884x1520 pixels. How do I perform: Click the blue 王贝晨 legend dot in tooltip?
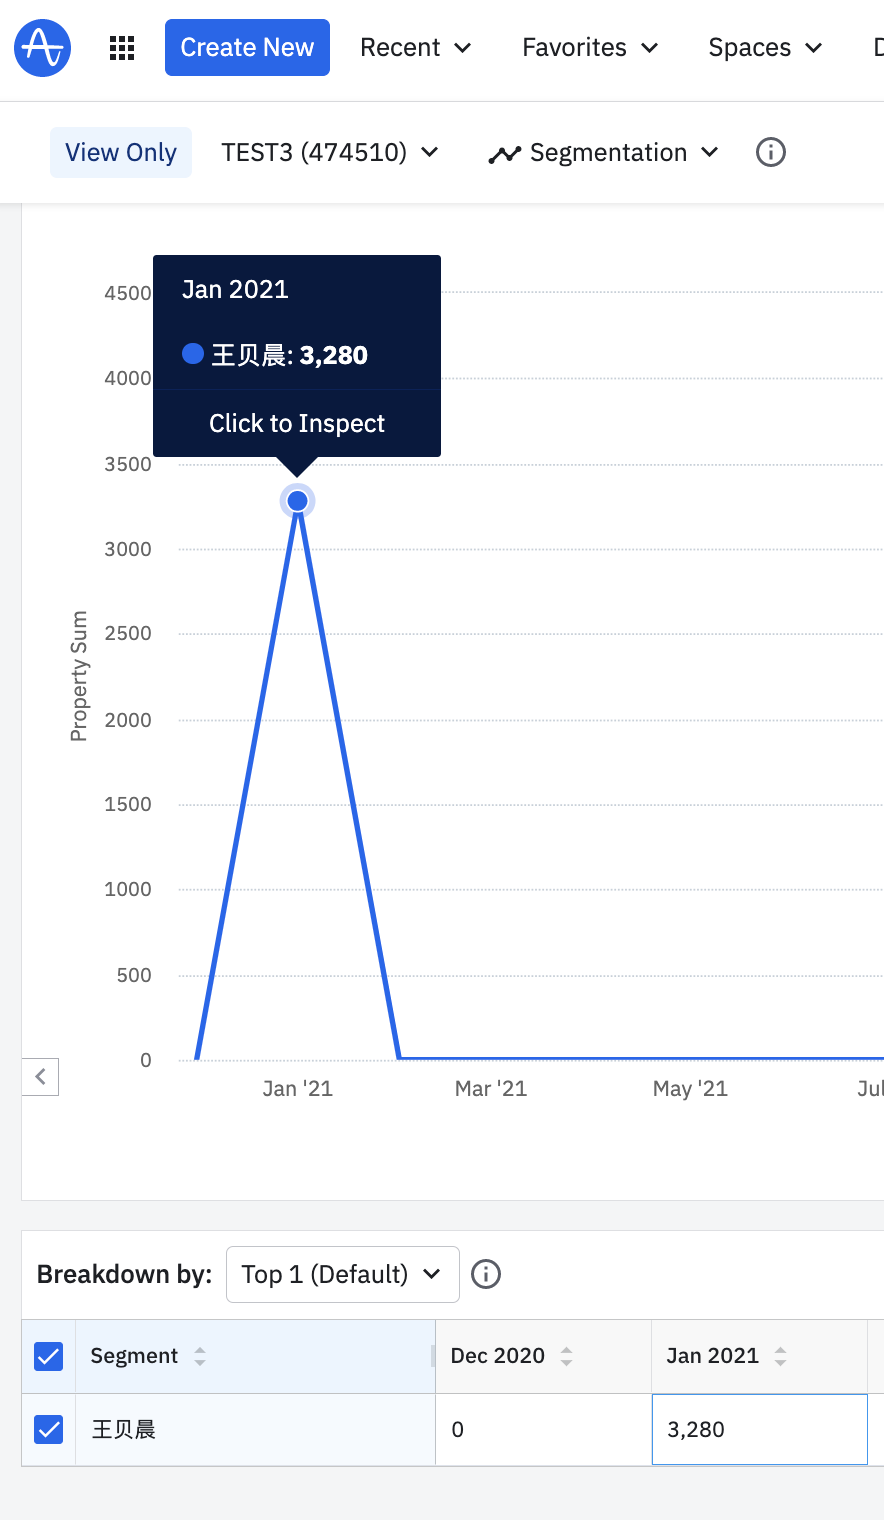pyautogui.click(x=193, y=354)
